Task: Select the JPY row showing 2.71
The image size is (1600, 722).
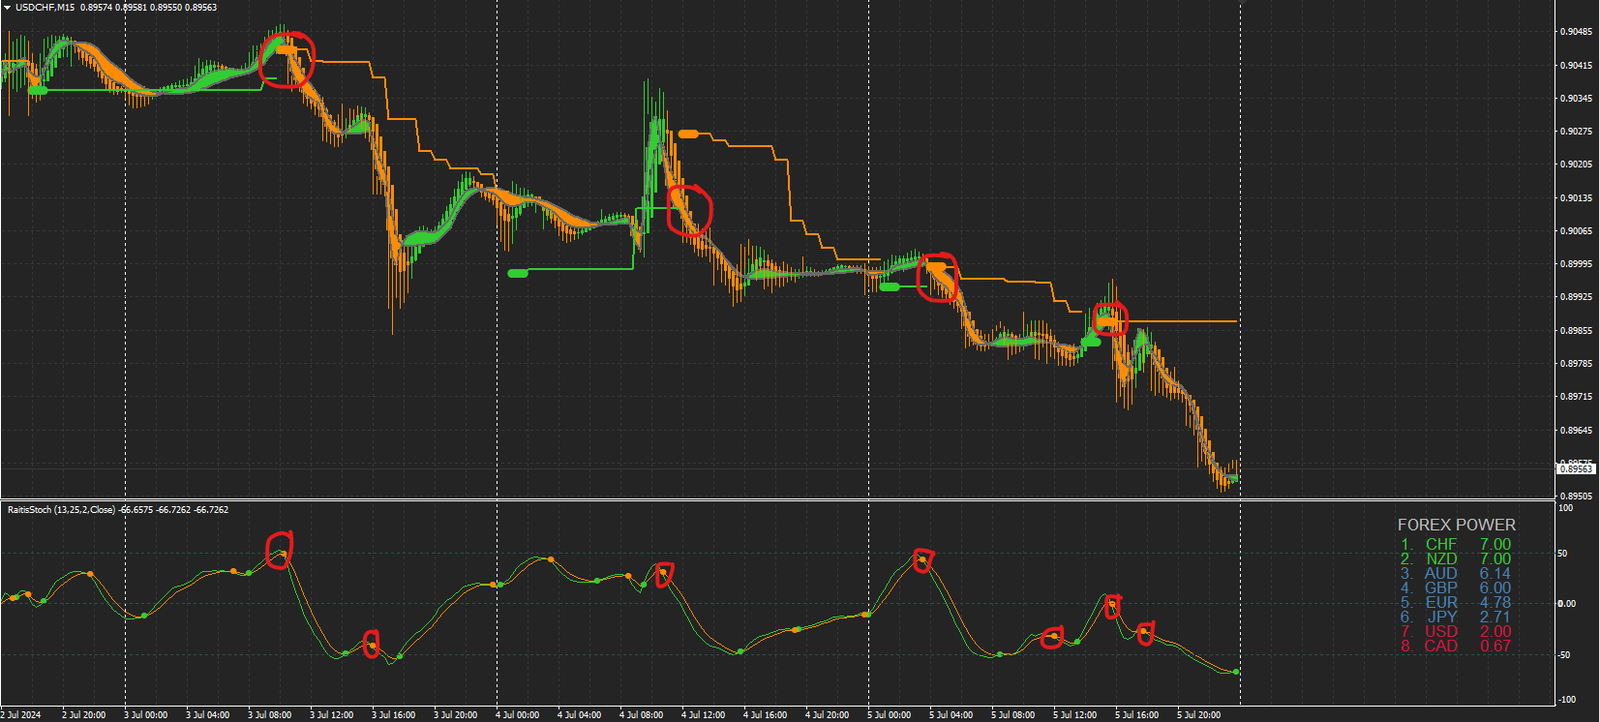Action: coord(1456,617)
